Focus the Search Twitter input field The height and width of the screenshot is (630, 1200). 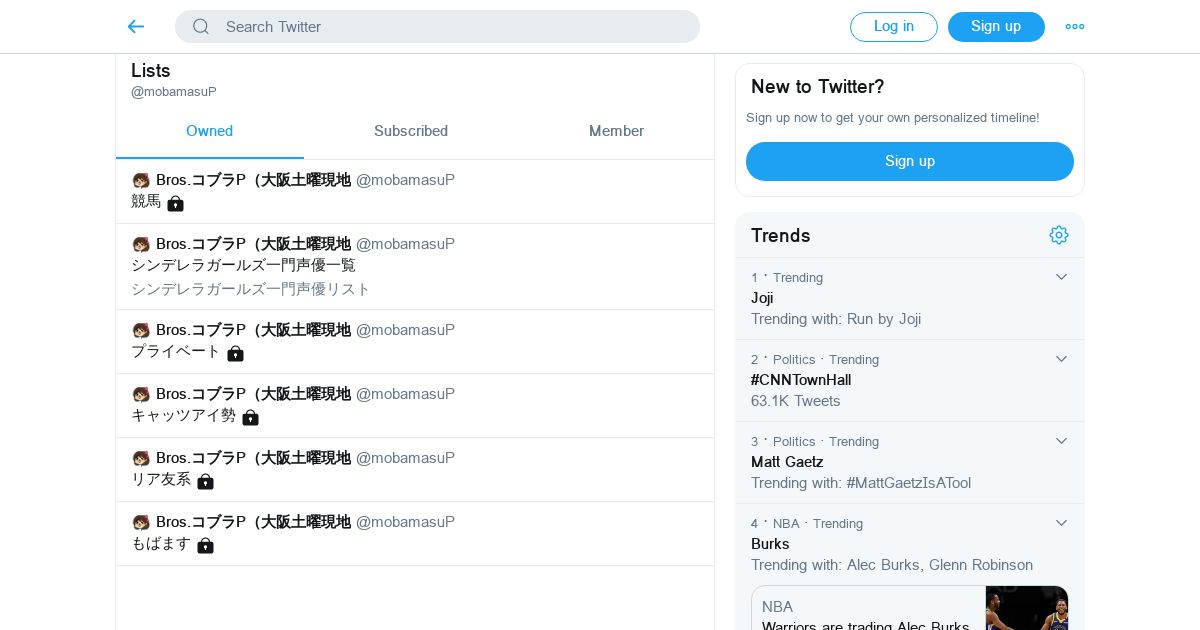pyautogui.click(x=450, y=27)
